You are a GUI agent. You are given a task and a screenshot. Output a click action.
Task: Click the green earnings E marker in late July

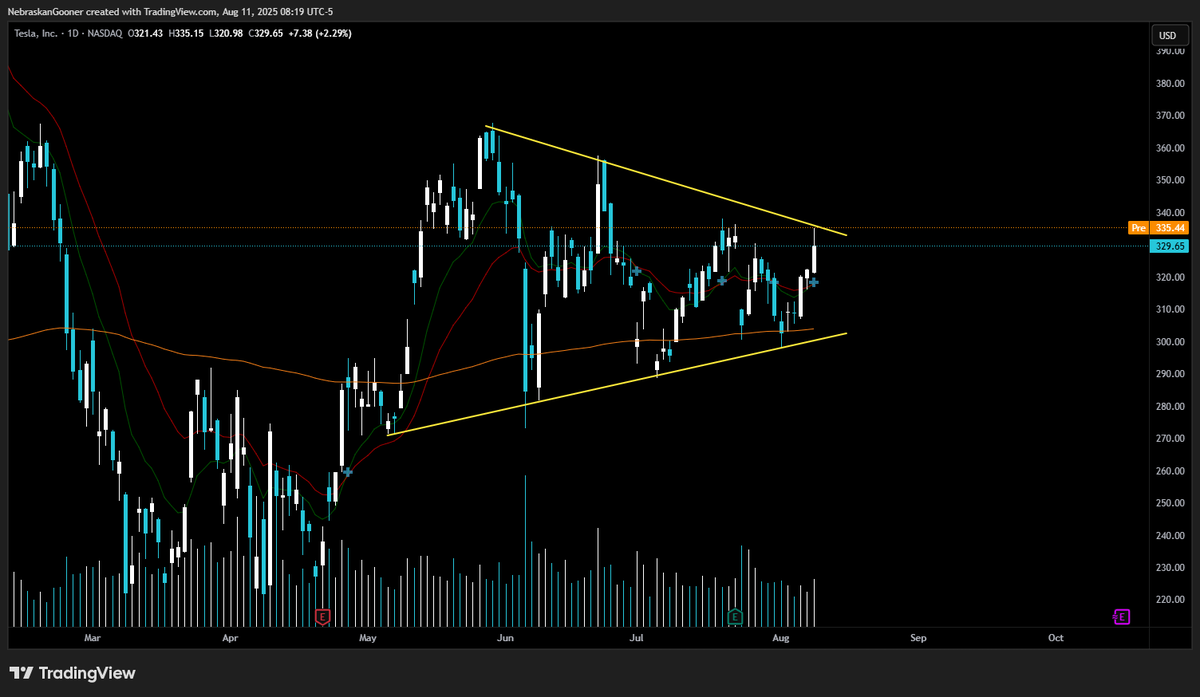tap(735, 617)
